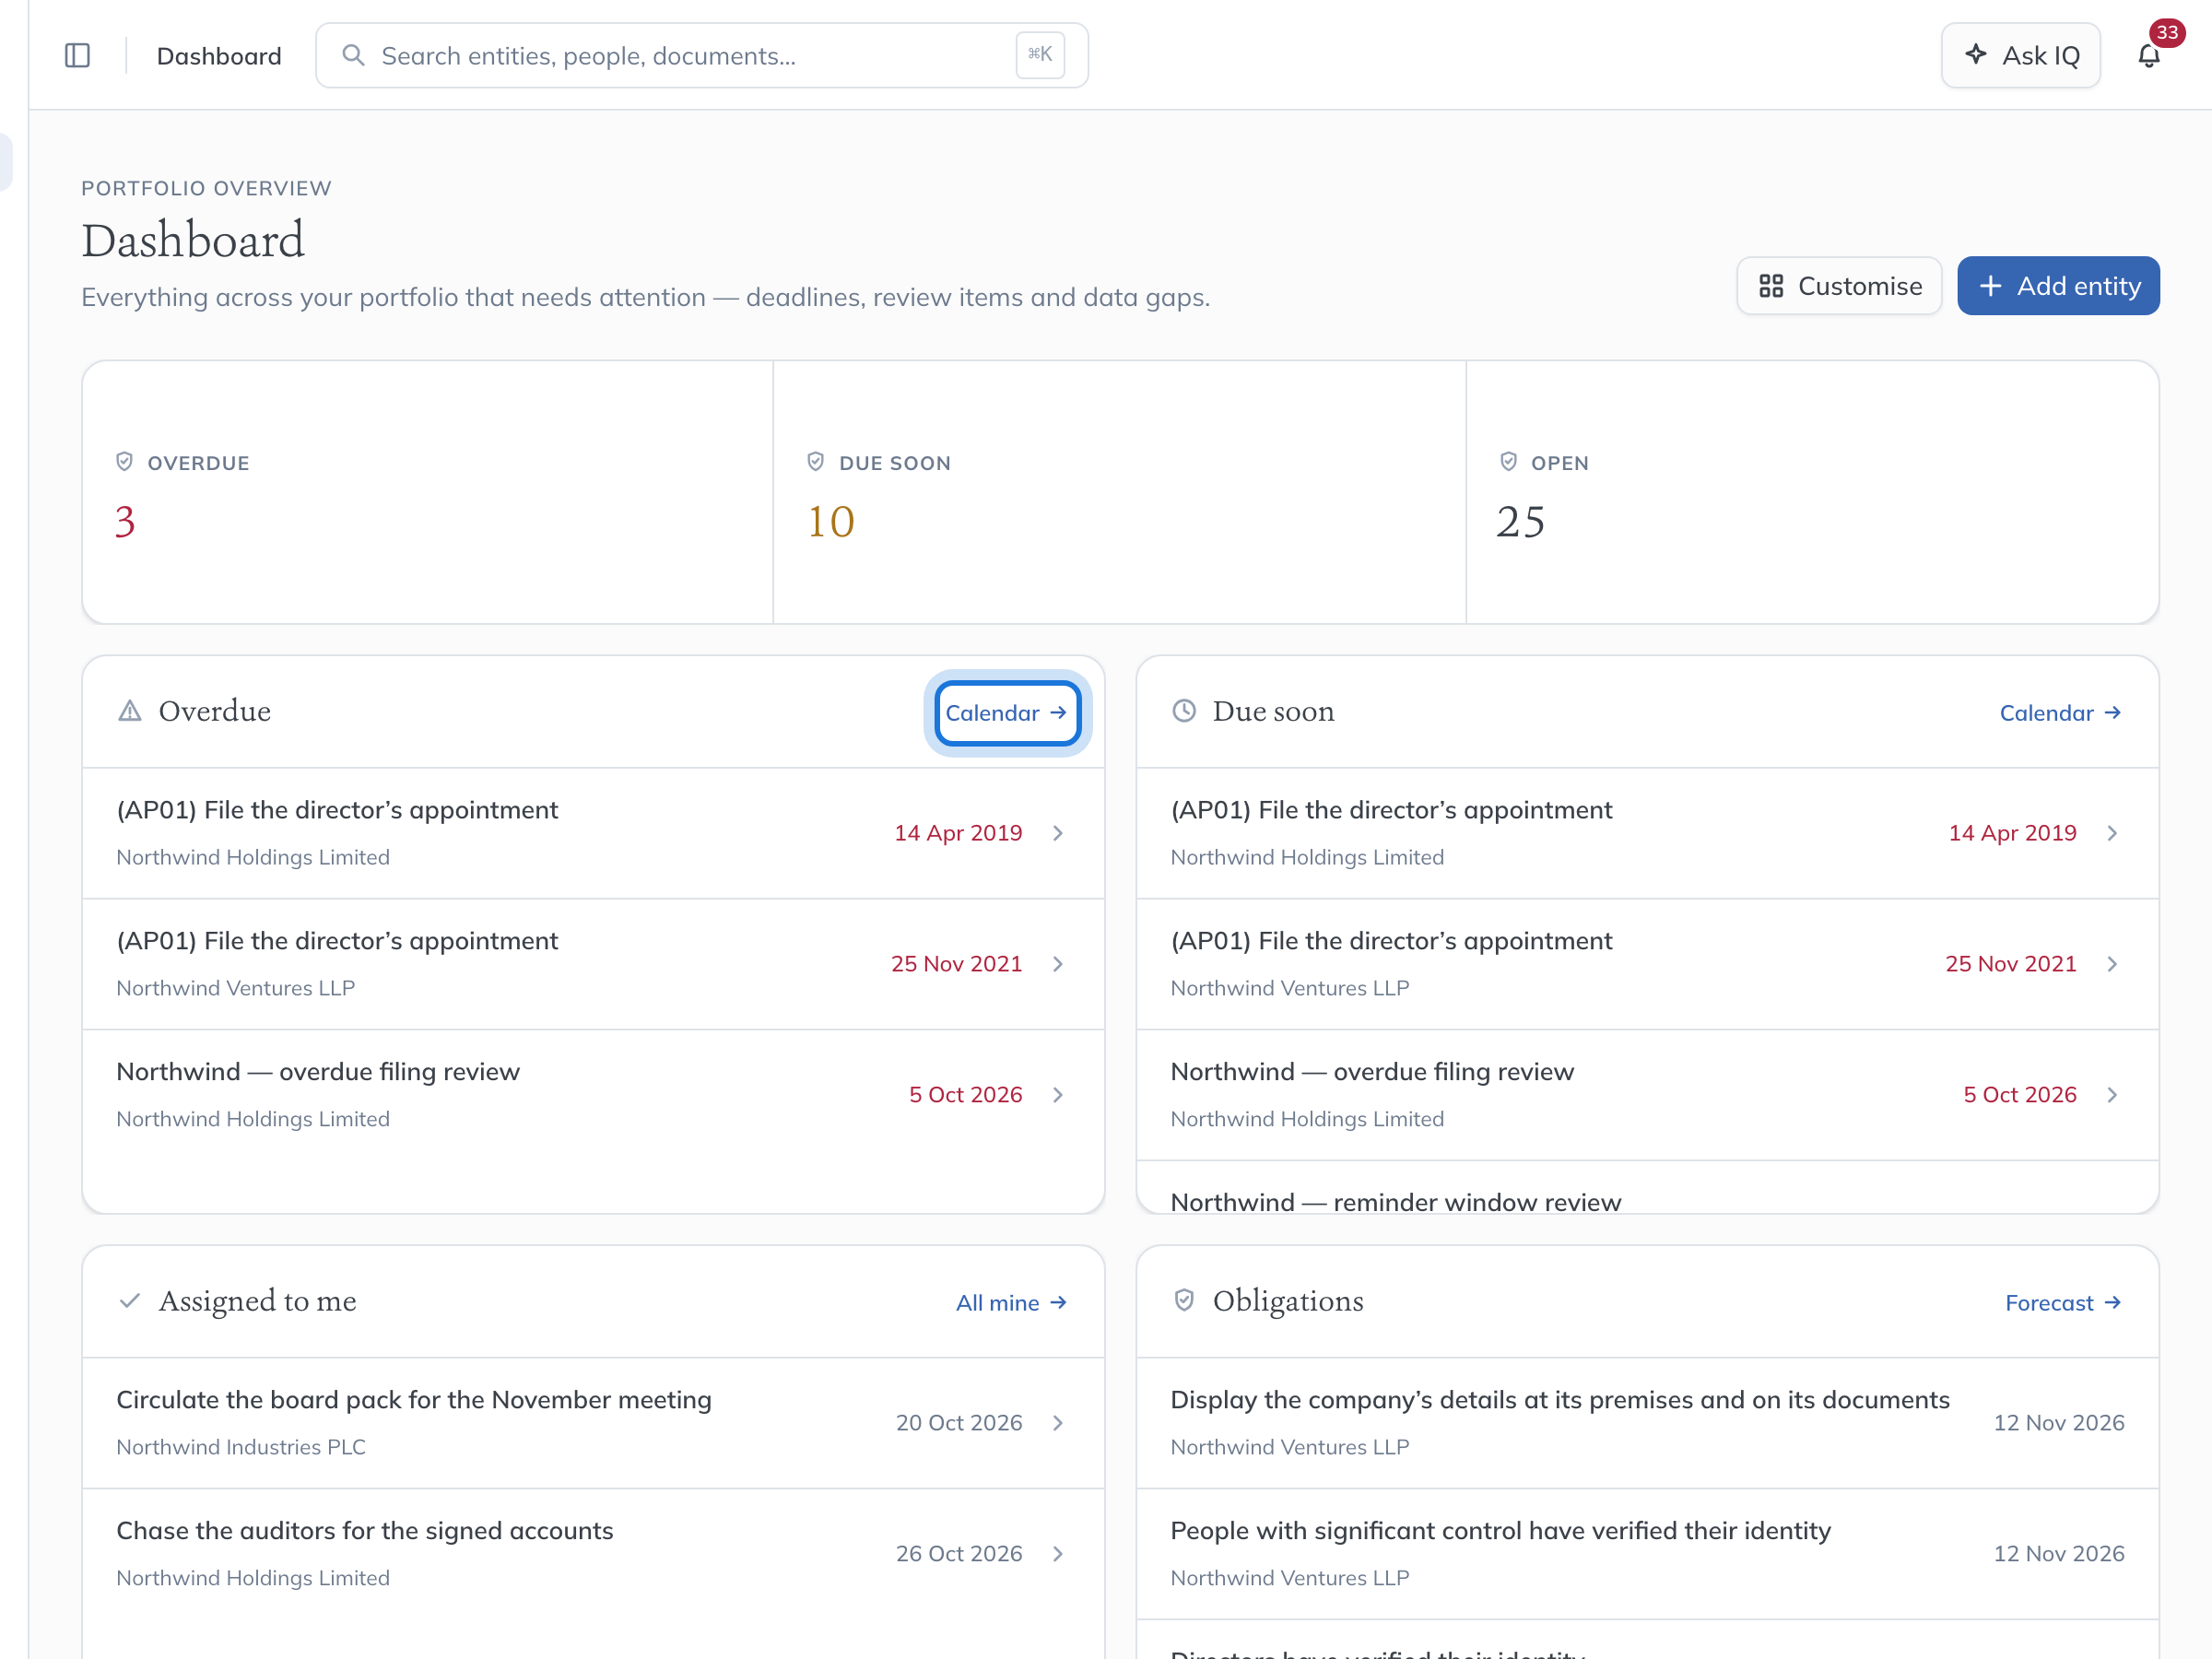Click the notification count badge 33
The image size is (2212, 1659).
(2167, 33)
